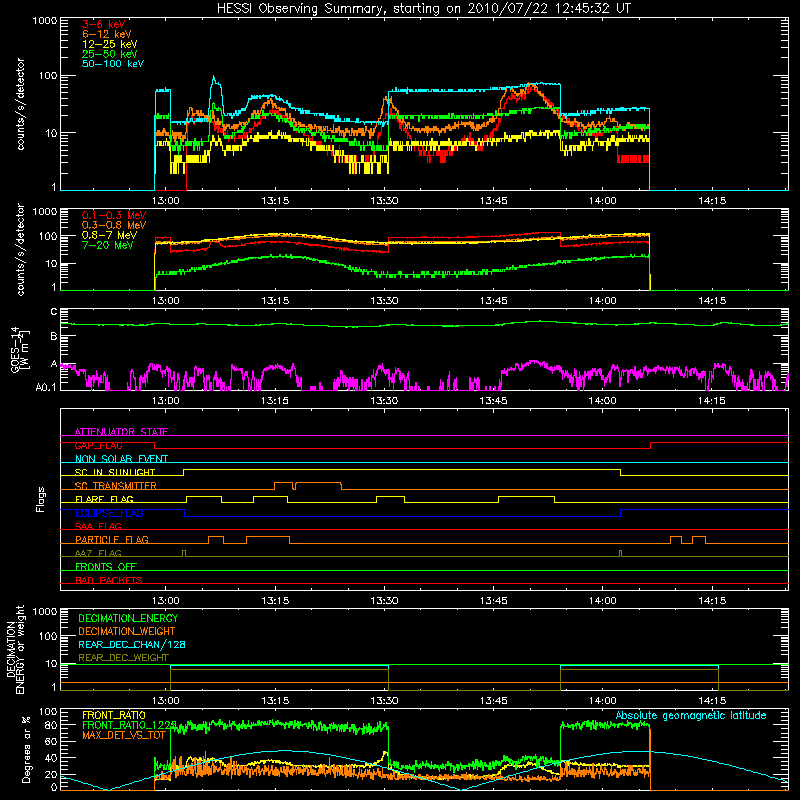Select the red '3-6 keV' legend label
Screen dimensions: 800x800
pyautogui.click(x=104, y=24)
